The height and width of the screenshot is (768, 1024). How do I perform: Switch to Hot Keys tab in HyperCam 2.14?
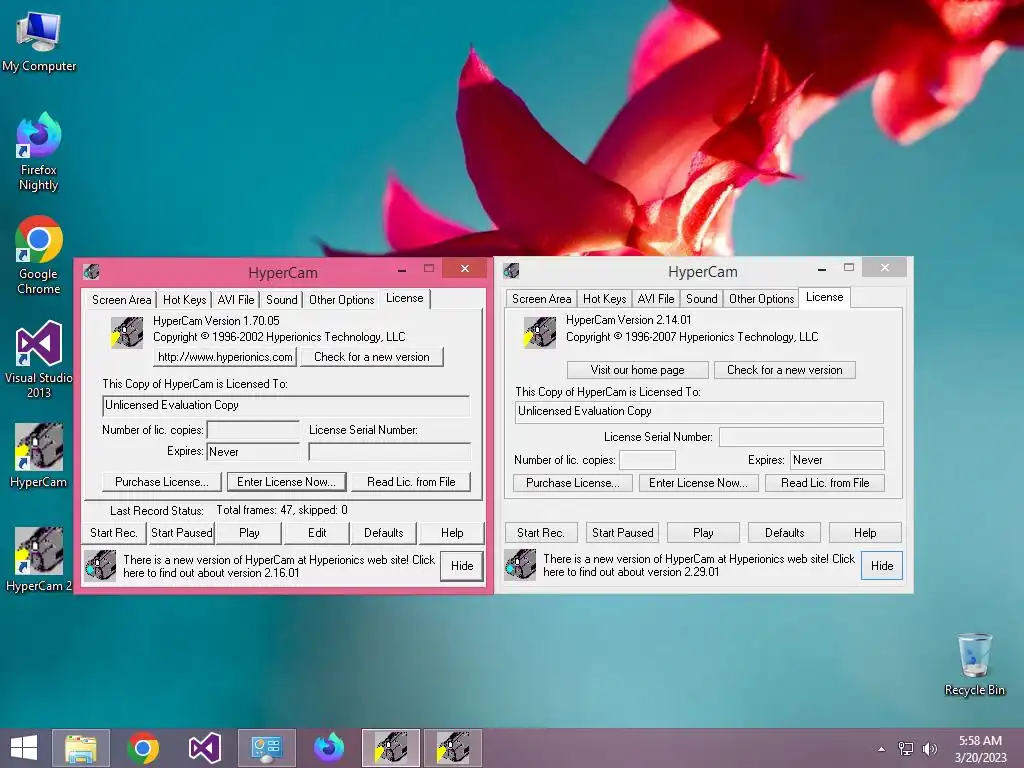coord(604,298)
